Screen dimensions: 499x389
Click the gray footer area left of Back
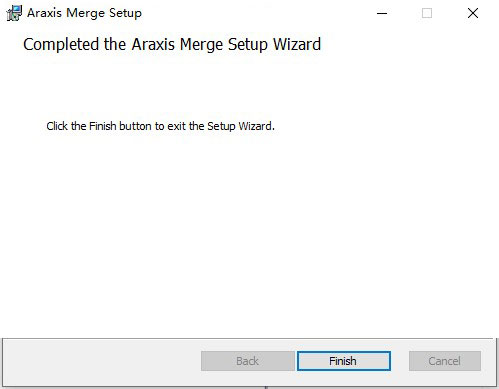pyautogui.click(x=102, y=361)
